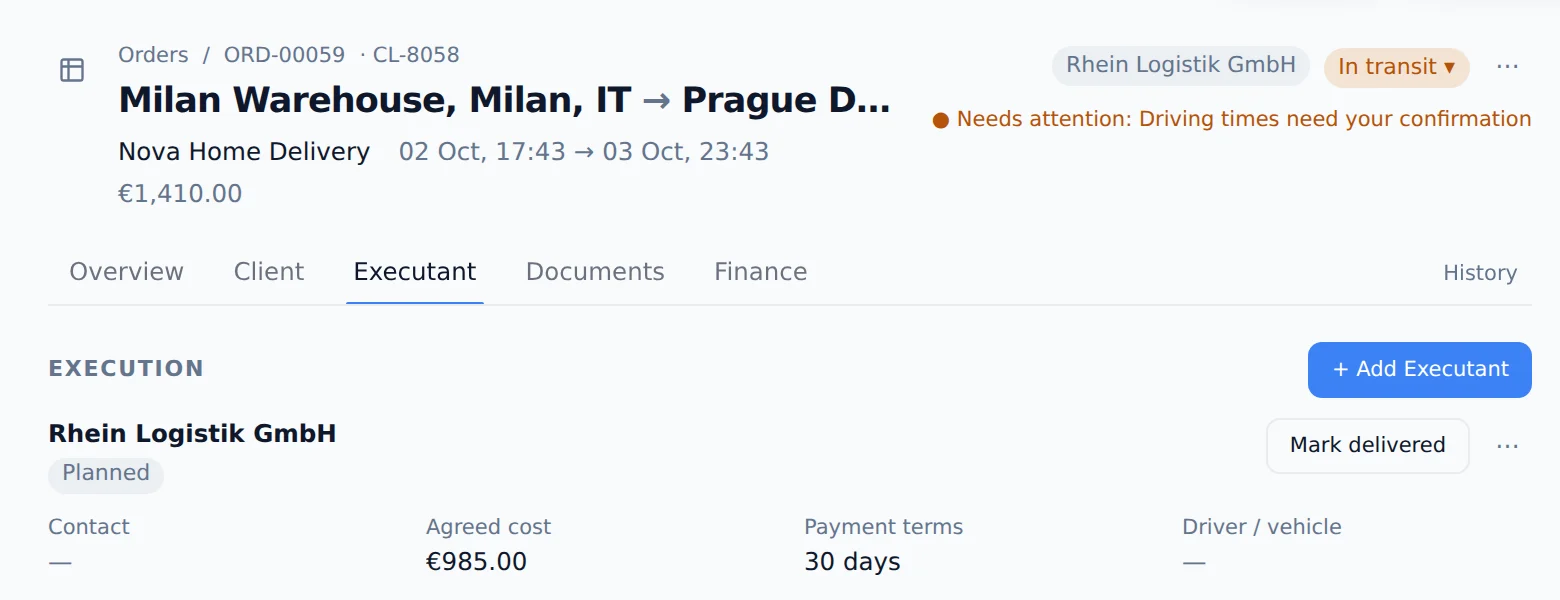Click the Rhein Logistik GmbH header badge
Image resolution: width=1560 pixels, height=600 pixels.
point(1180,66)
